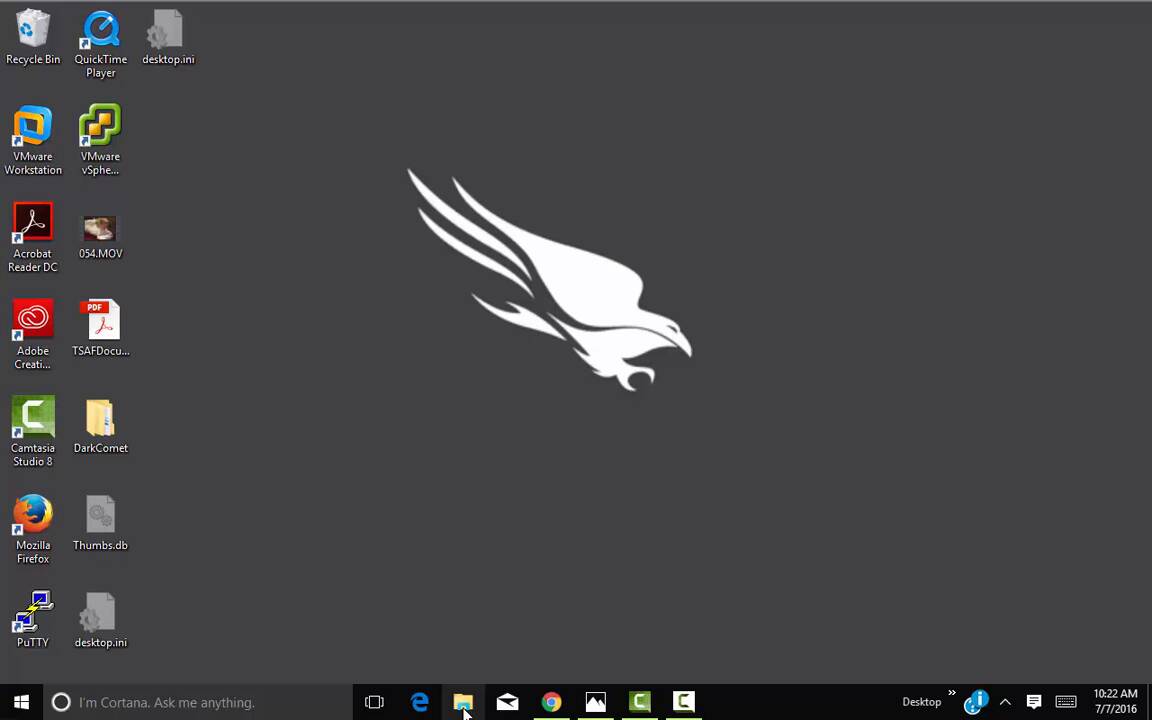Switch to the second Camtasia taskbar window
Viewport: 1152px width, 720px height.
coord(684,702)
